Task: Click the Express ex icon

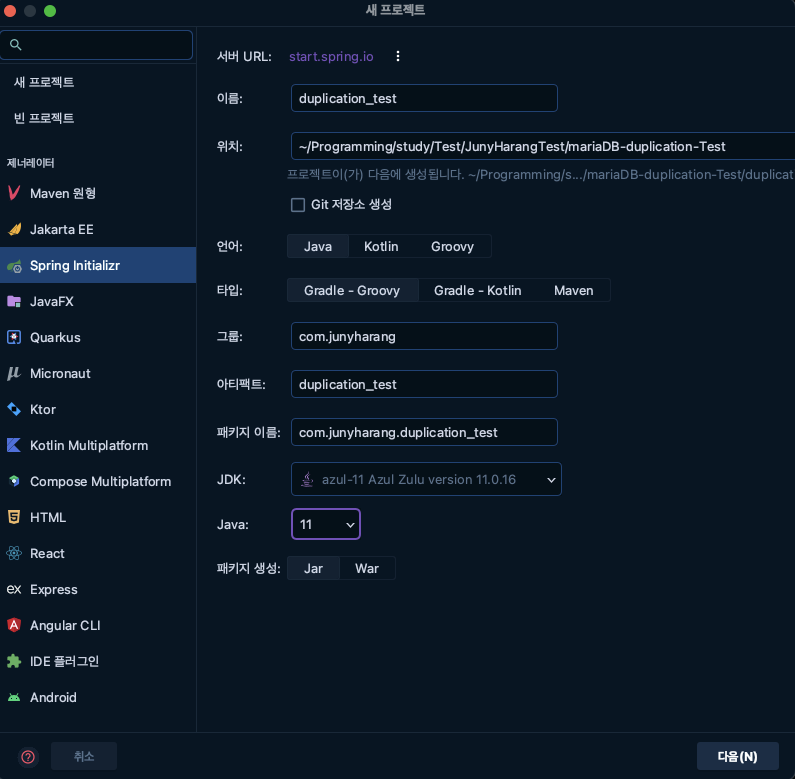Action: click(14, 589)
